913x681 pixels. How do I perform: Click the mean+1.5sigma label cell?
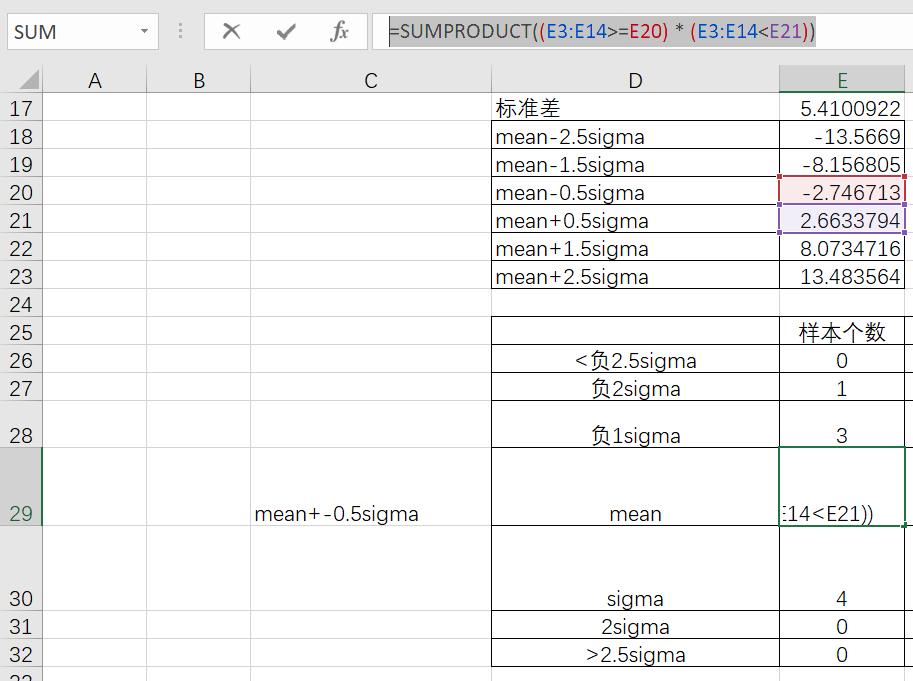pyautogui.click(x=635, y=247)
